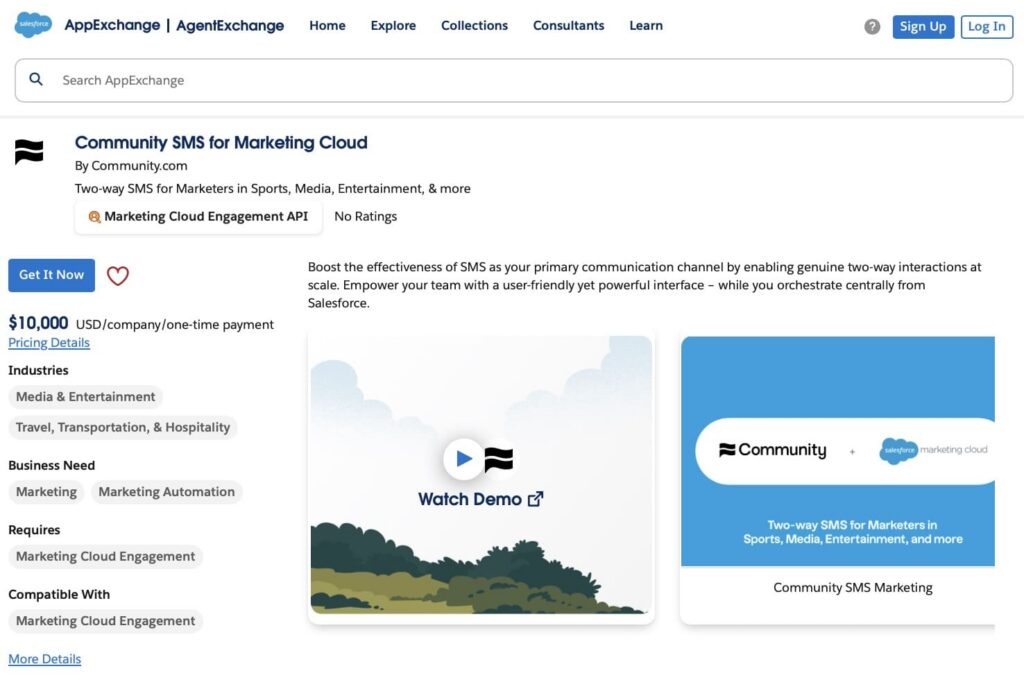The width and height of the screenshot is (1024, 680).
Task: Click the external link icon beside Watch Demo
Action: pos(536,499)
